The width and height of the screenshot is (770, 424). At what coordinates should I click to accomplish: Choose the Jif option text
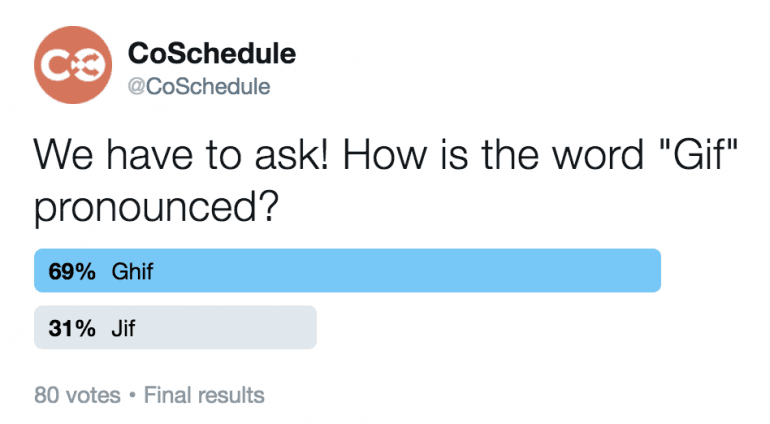(x=123, y=328)
